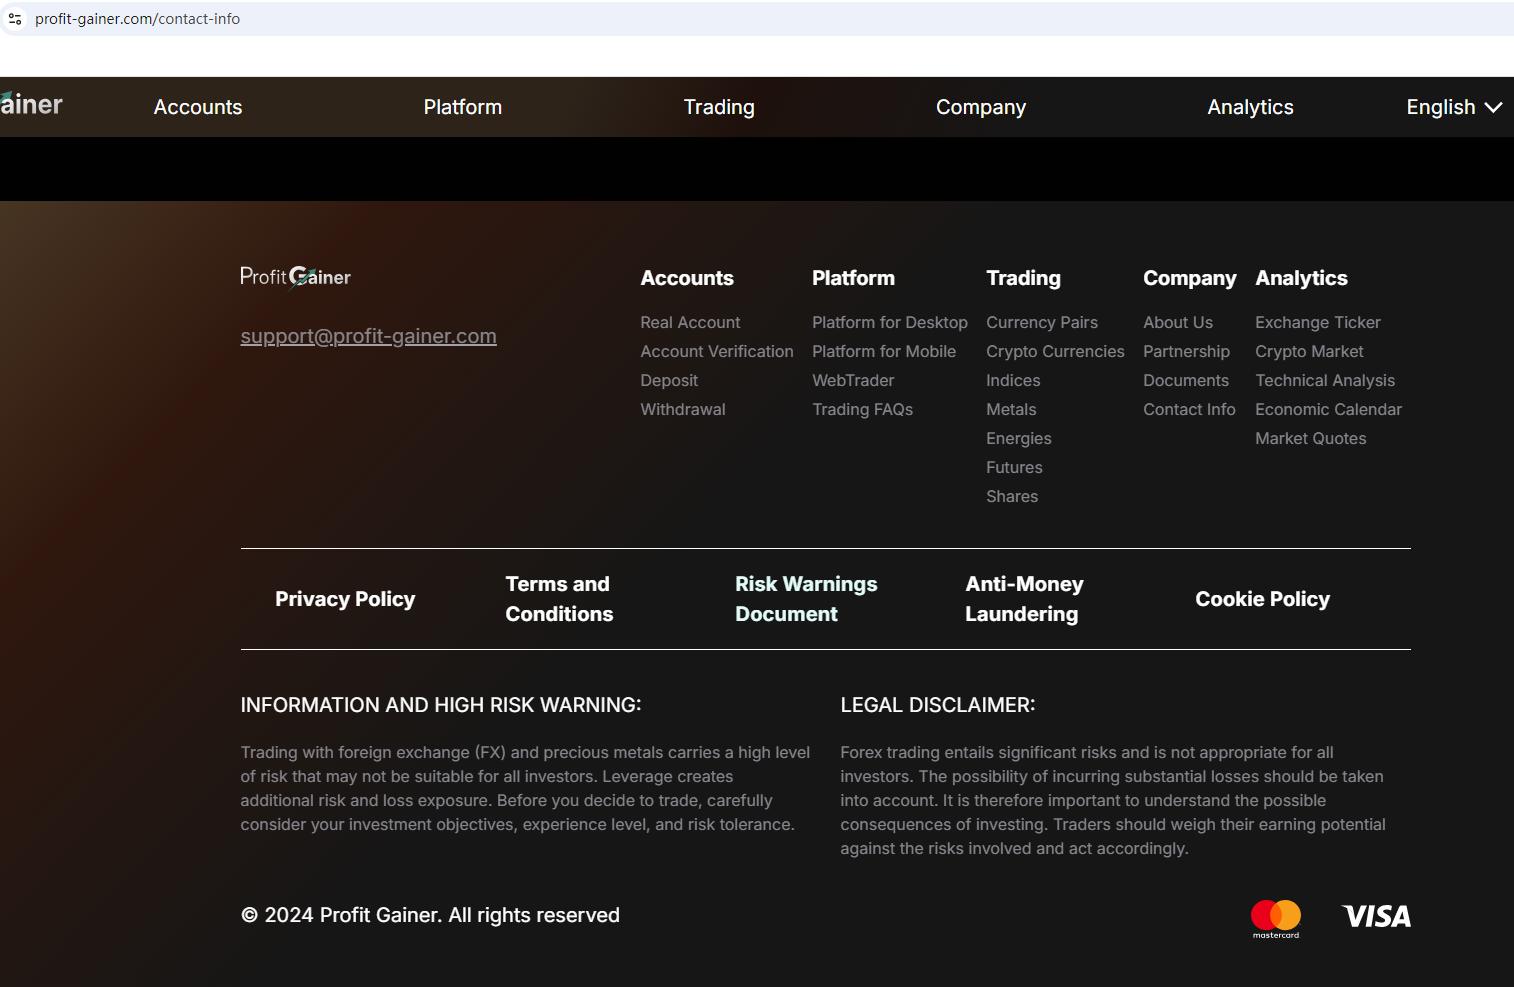The width and height of the screenshot is (1514, 987).
Task: Open the Risk Warnings Document link
Action: [x=806, y=599]
